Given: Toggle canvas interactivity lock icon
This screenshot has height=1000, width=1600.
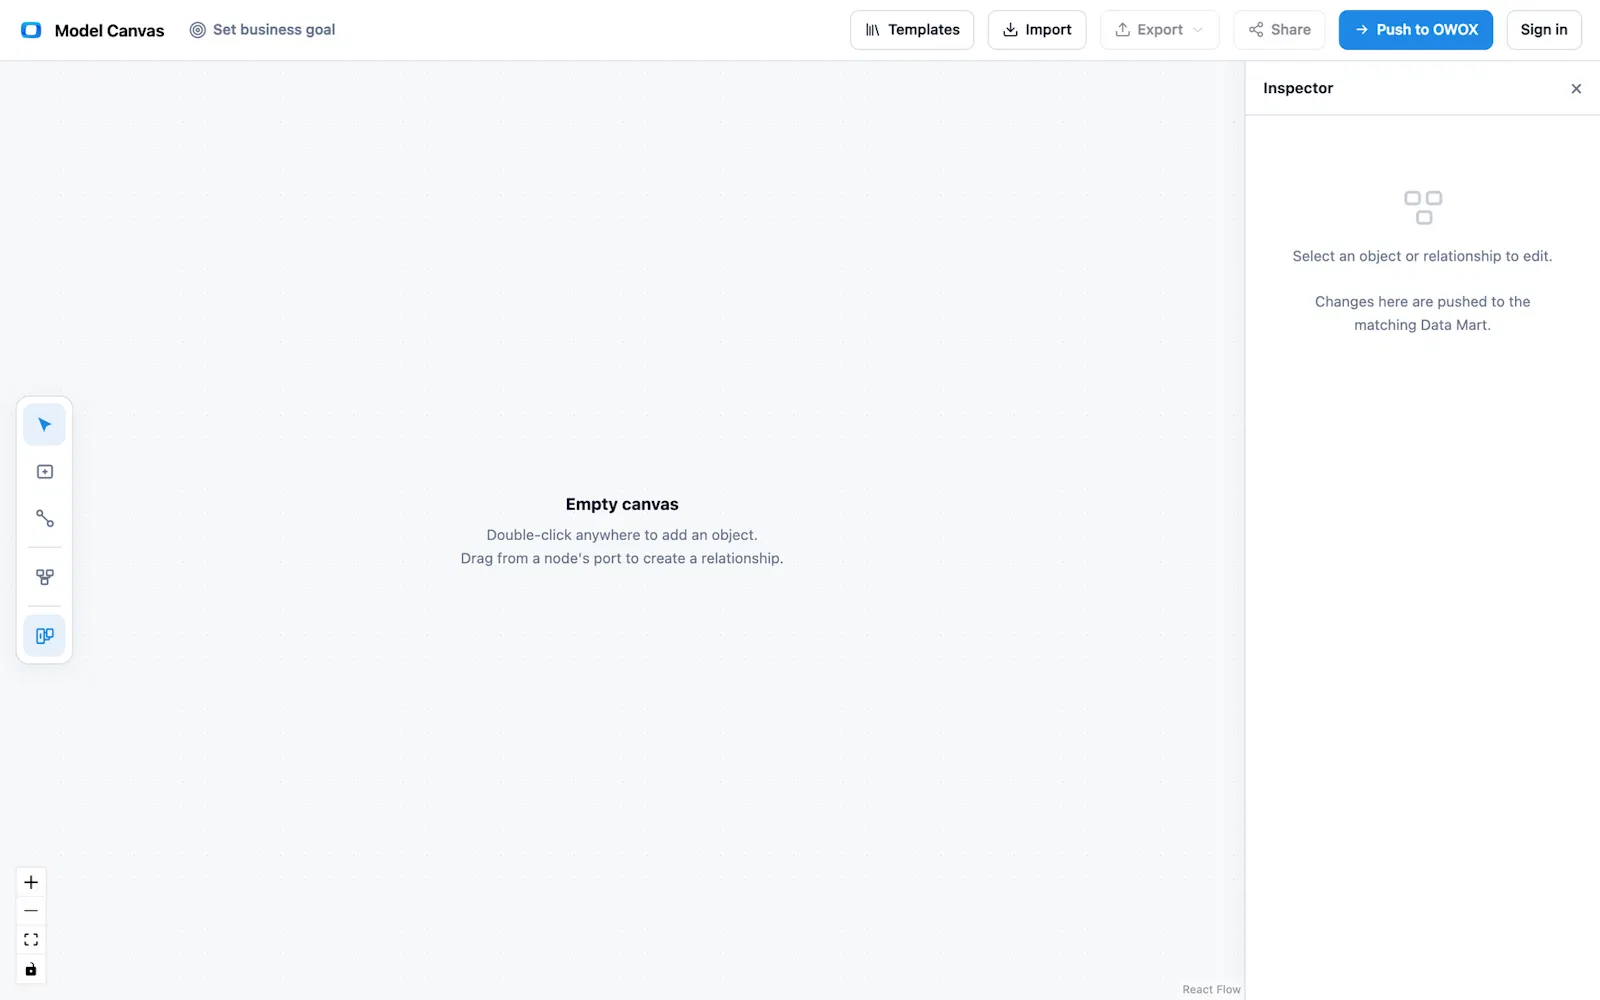Looking at the screenshot, I should tap(31, 969).
